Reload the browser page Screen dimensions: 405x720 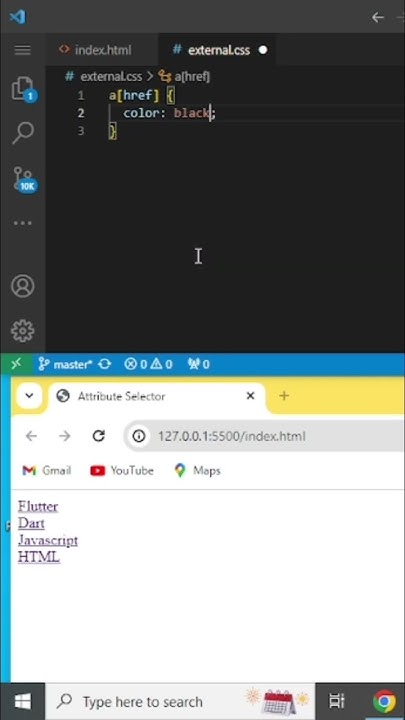(x=99, y=436)
